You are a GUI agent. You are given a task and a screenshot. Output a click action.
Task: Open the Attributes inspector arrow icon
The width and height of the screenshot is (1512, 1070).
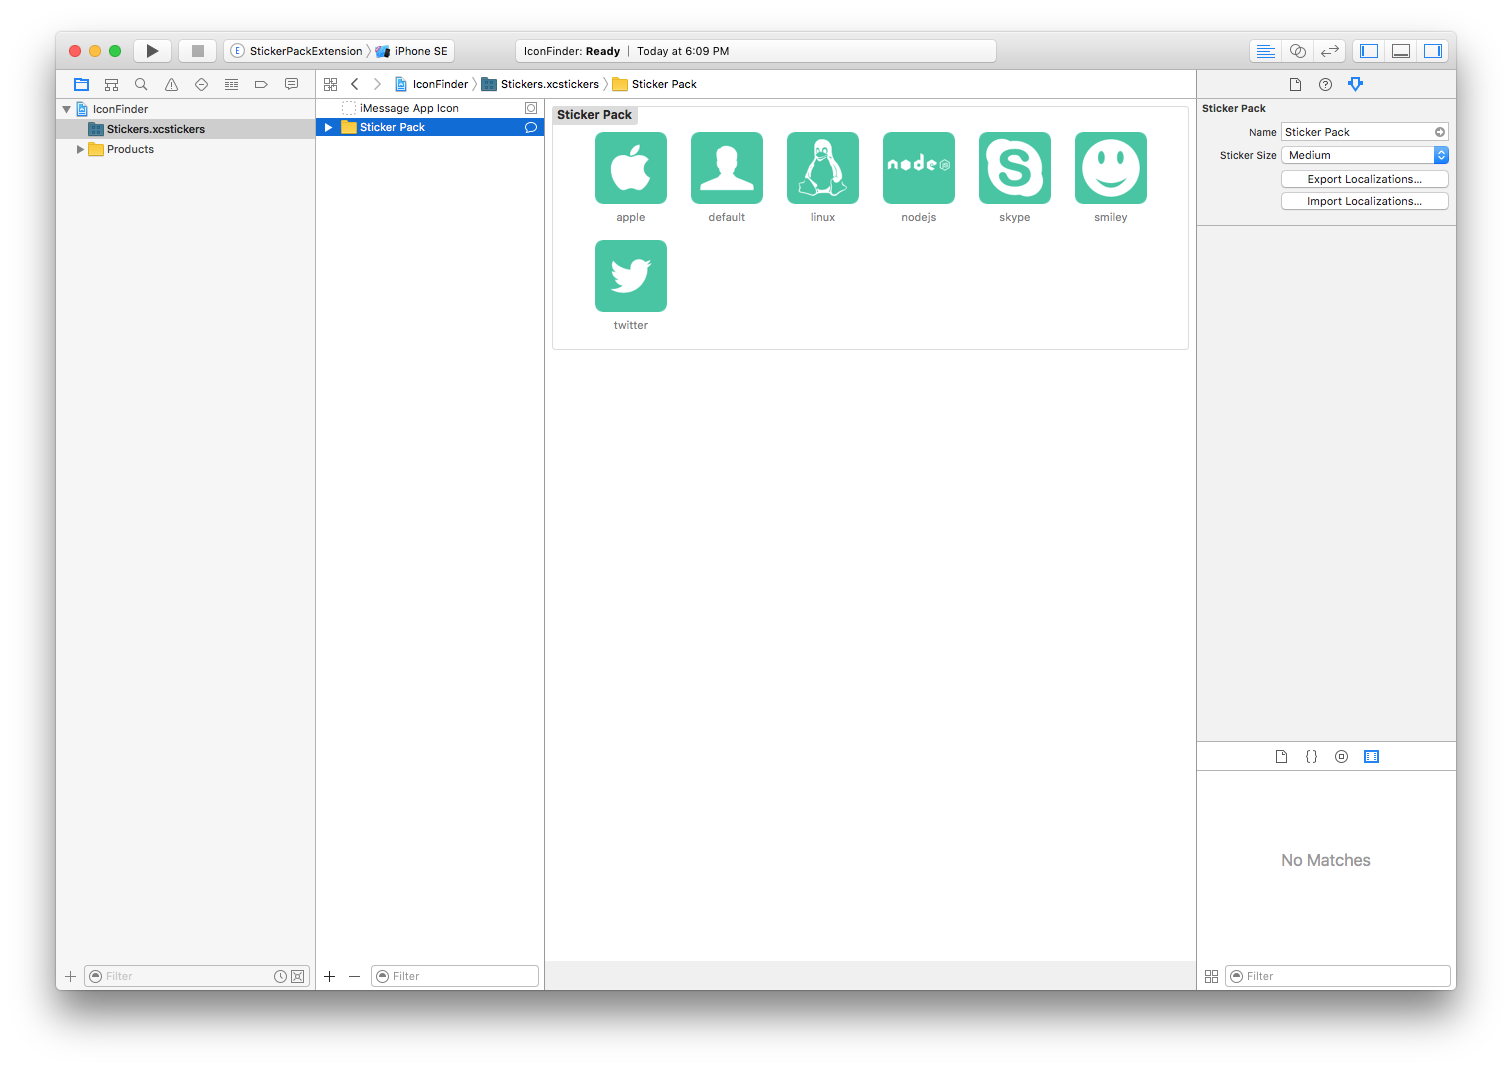pyautogui.click(x=1355, y=84)
